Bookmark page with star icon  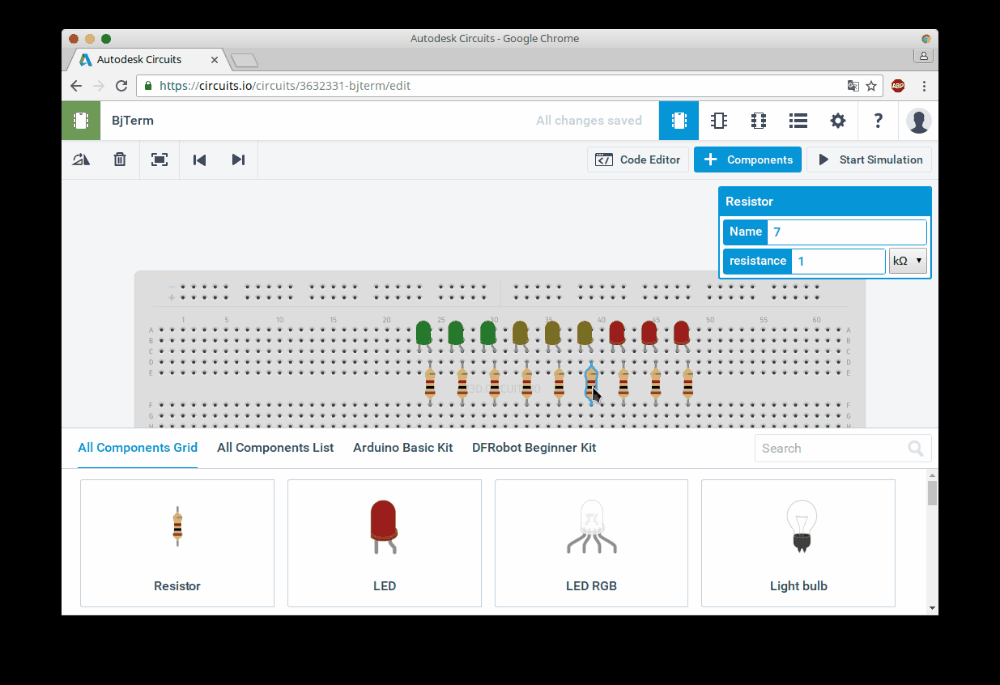click(x=871, y=85)
